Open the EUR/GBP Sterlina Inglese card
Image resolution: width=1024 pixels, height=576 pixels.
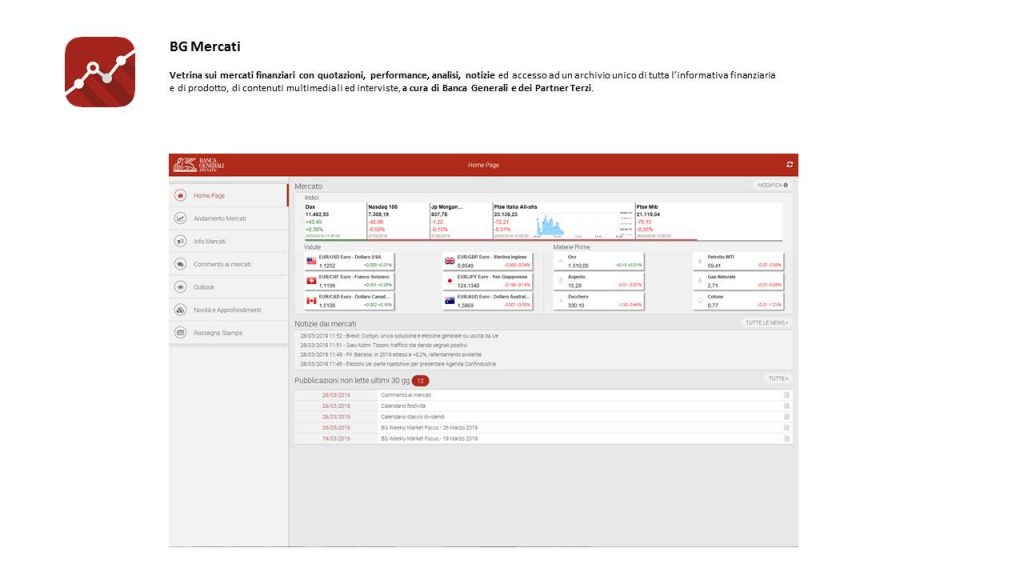click(x=487, y=261)
